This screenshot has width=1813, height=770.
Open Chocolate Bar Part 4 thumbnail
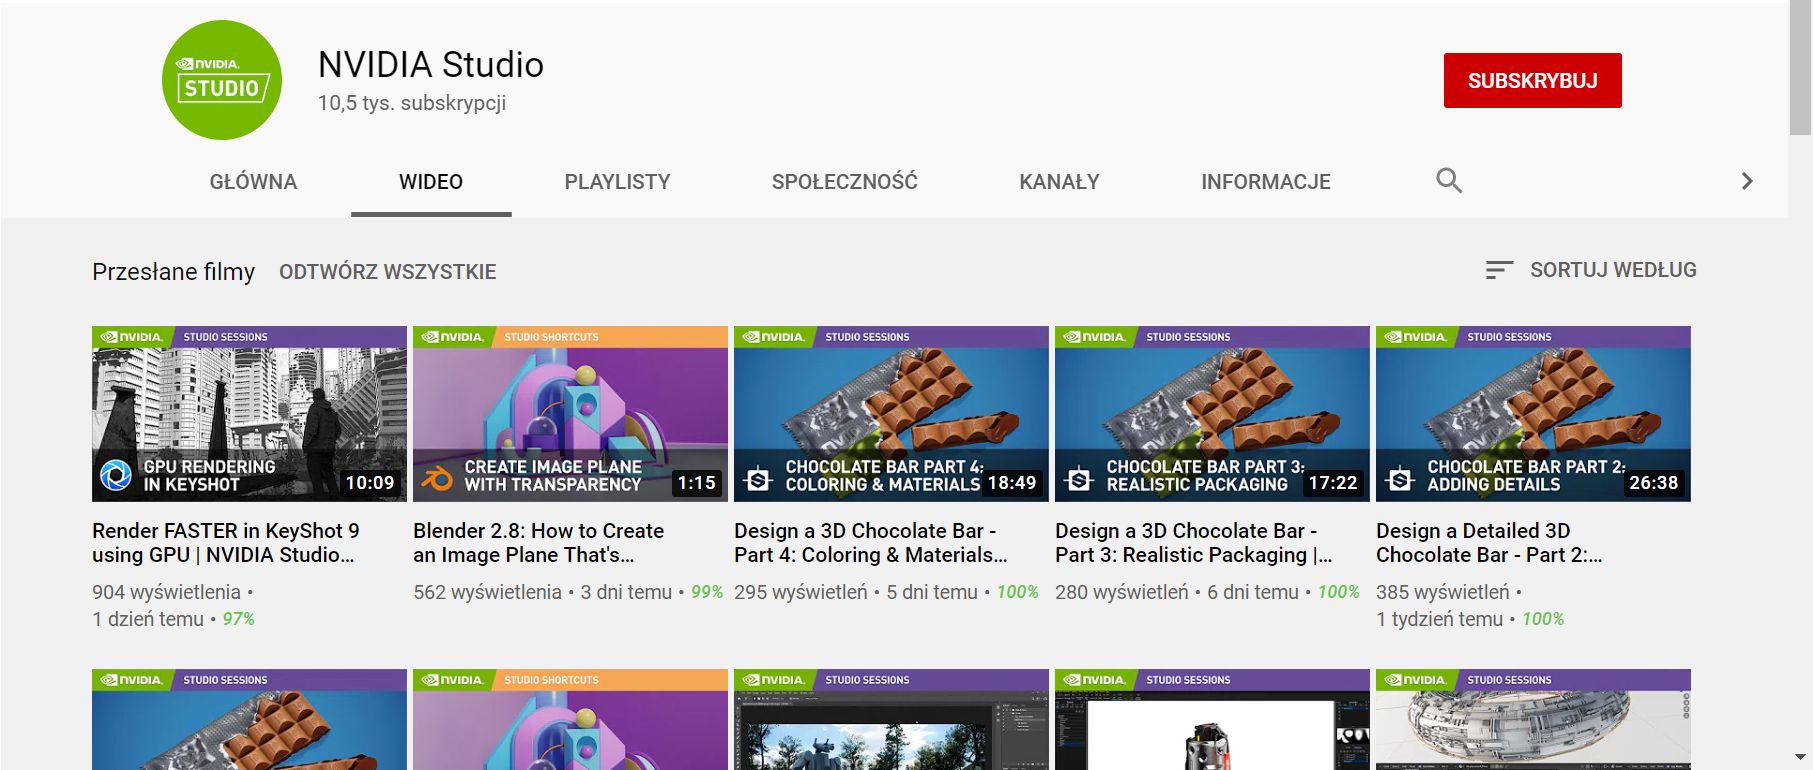[891, 414]
